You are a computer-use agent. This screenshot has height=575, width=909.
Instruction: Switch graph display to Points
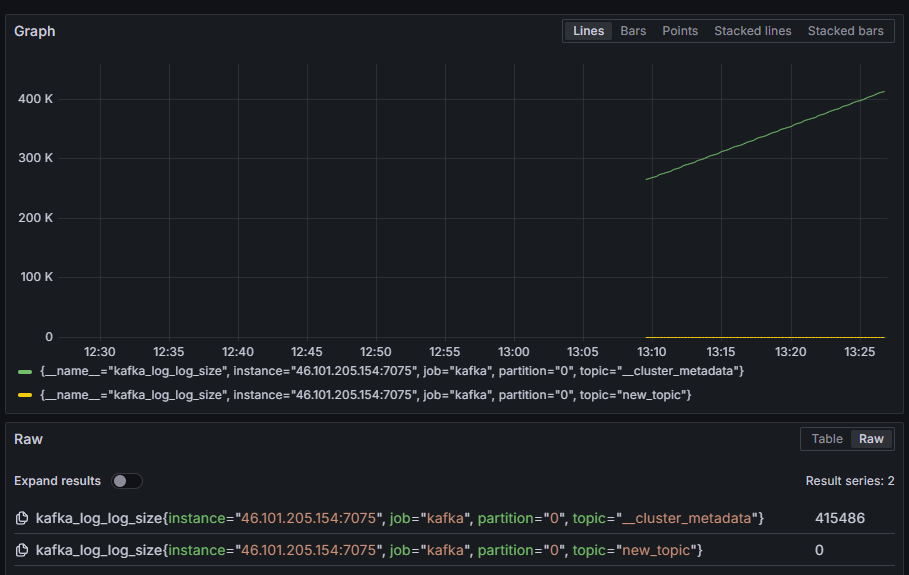680,31
